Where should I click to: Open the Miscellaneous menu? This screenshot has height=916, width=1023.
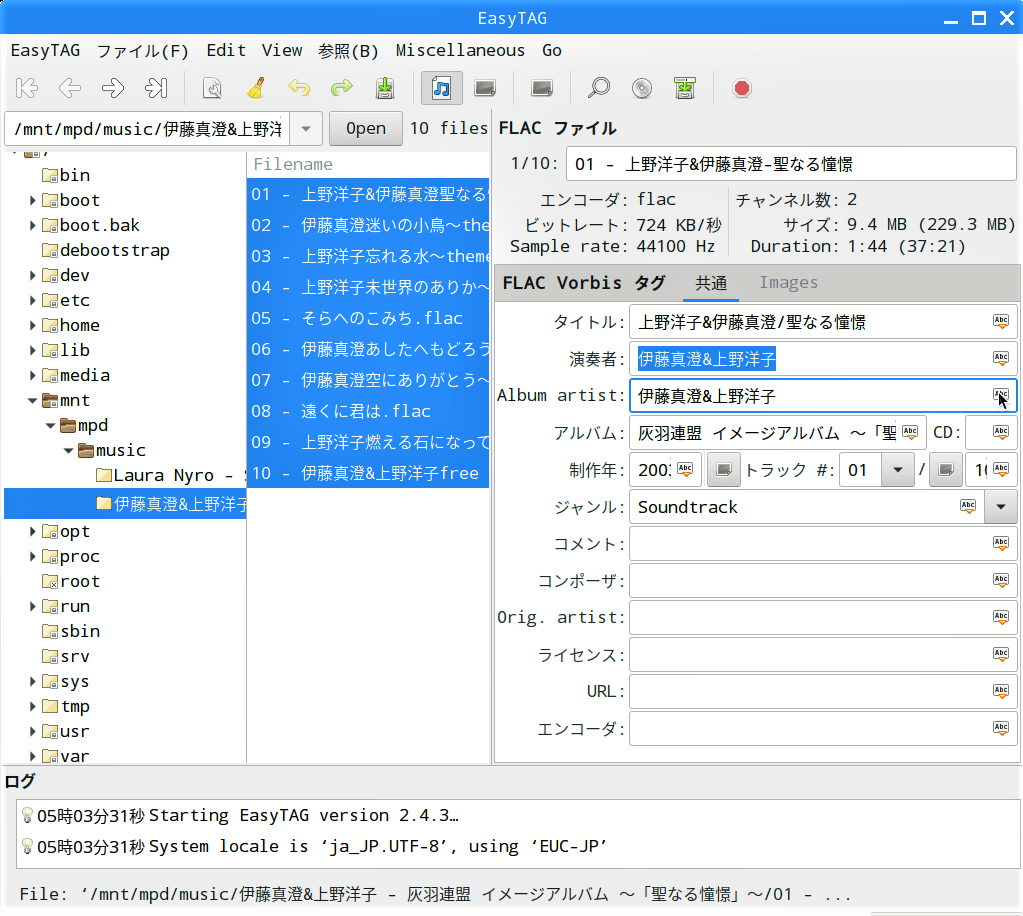coord(460,50)
